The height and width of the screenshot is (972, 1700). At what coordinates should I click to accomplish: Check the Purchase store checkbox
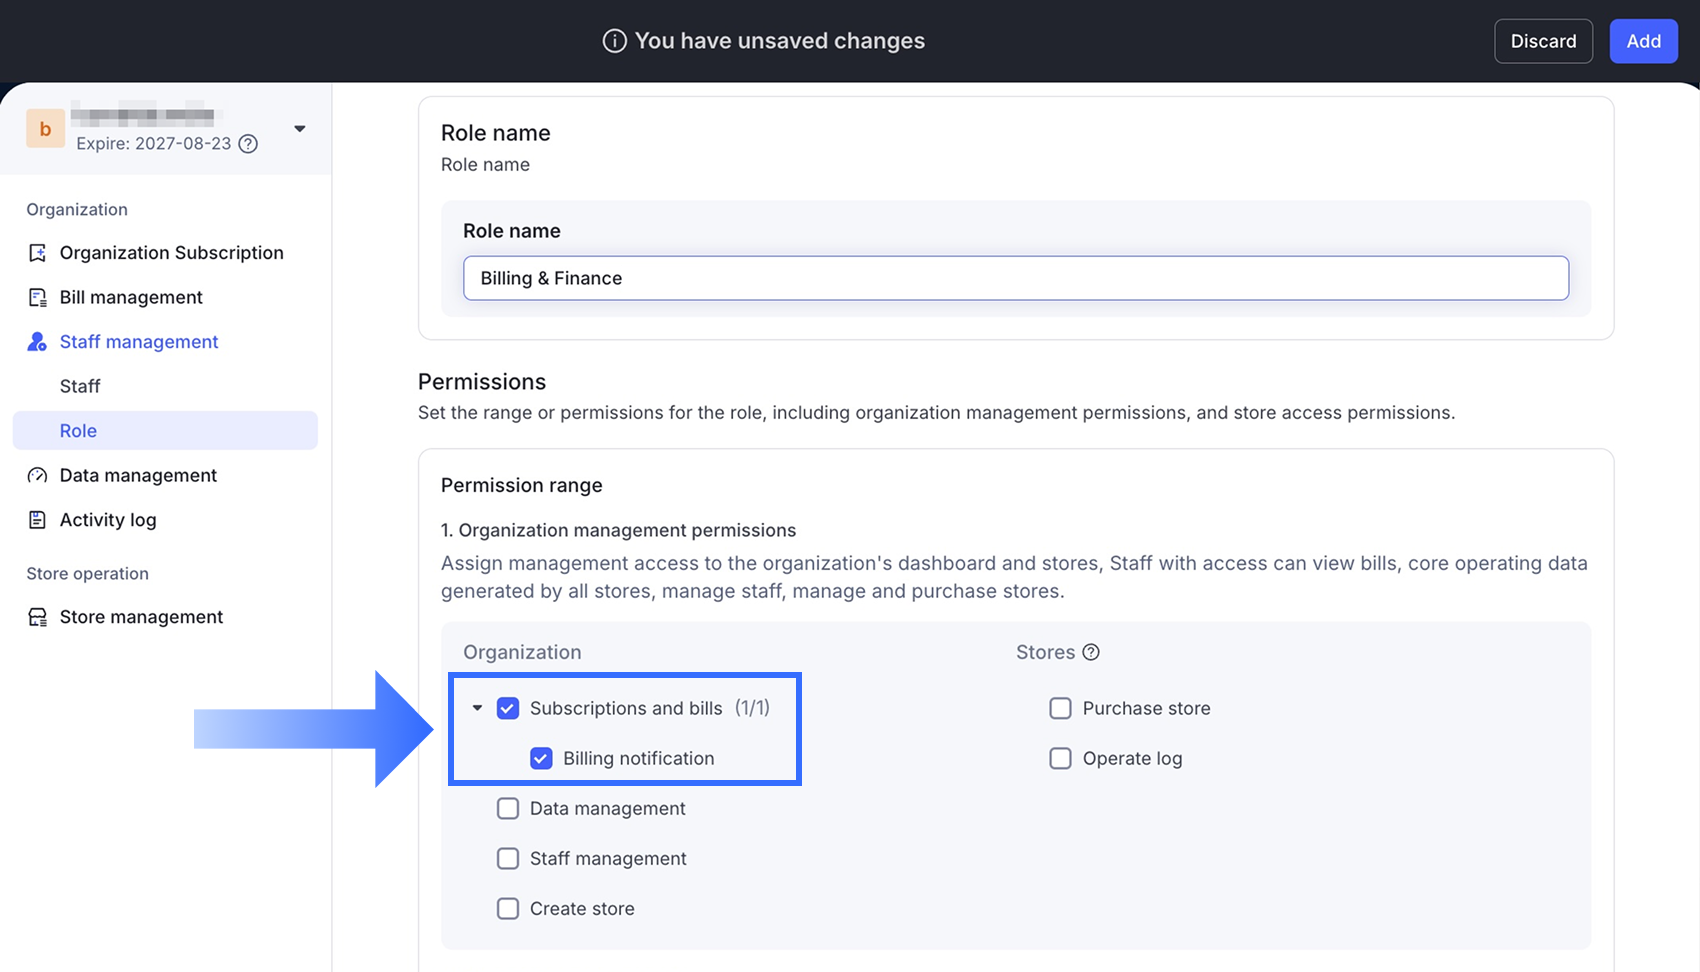click(x=1060, y=708)
